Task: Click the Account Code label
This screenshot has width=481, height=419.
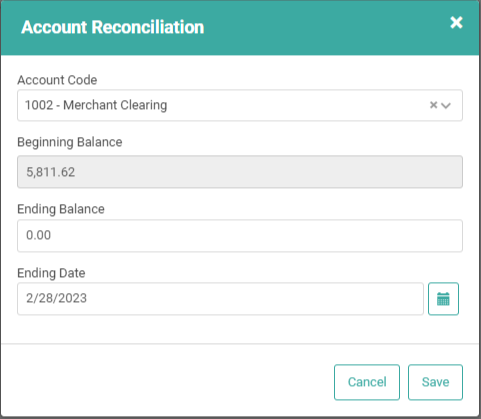Action: 57,80
